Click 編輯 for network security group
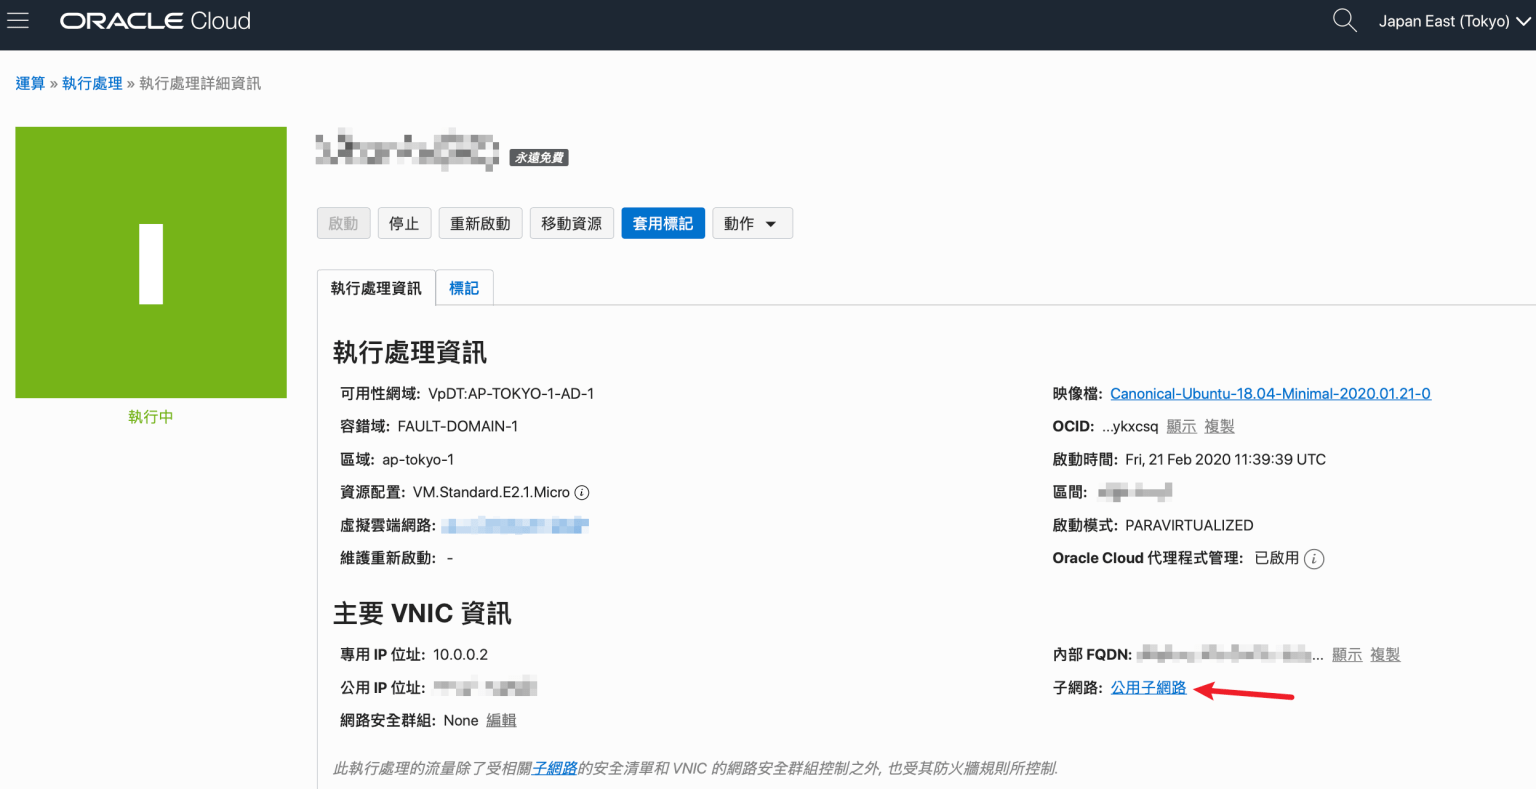This screenshot has width=1536, height=789. [x=501, y=721]
